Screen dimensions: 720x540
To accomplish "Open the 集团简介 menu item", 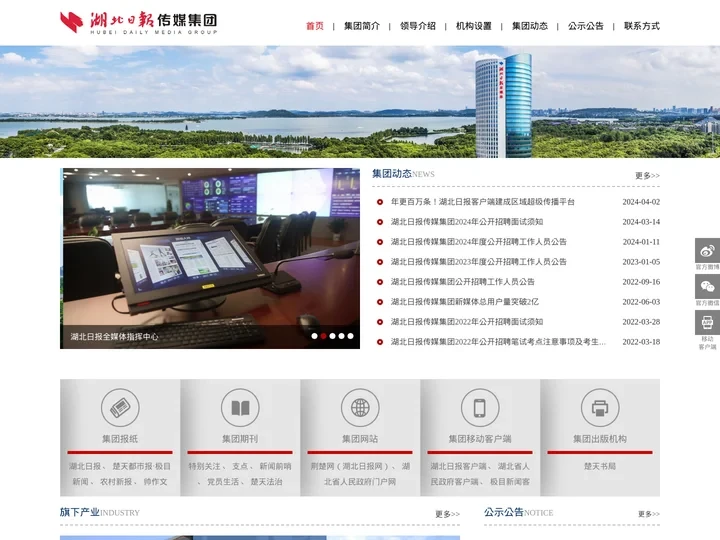I will click(x=362, y=26).
